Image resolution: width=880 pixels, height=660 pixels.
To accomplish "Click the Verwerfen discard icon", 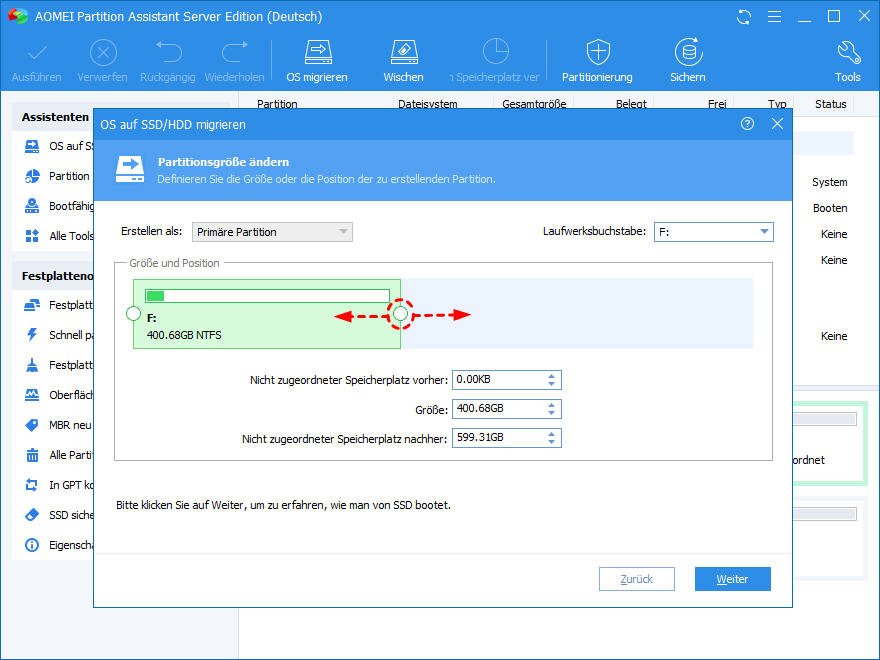I will 103,53.
